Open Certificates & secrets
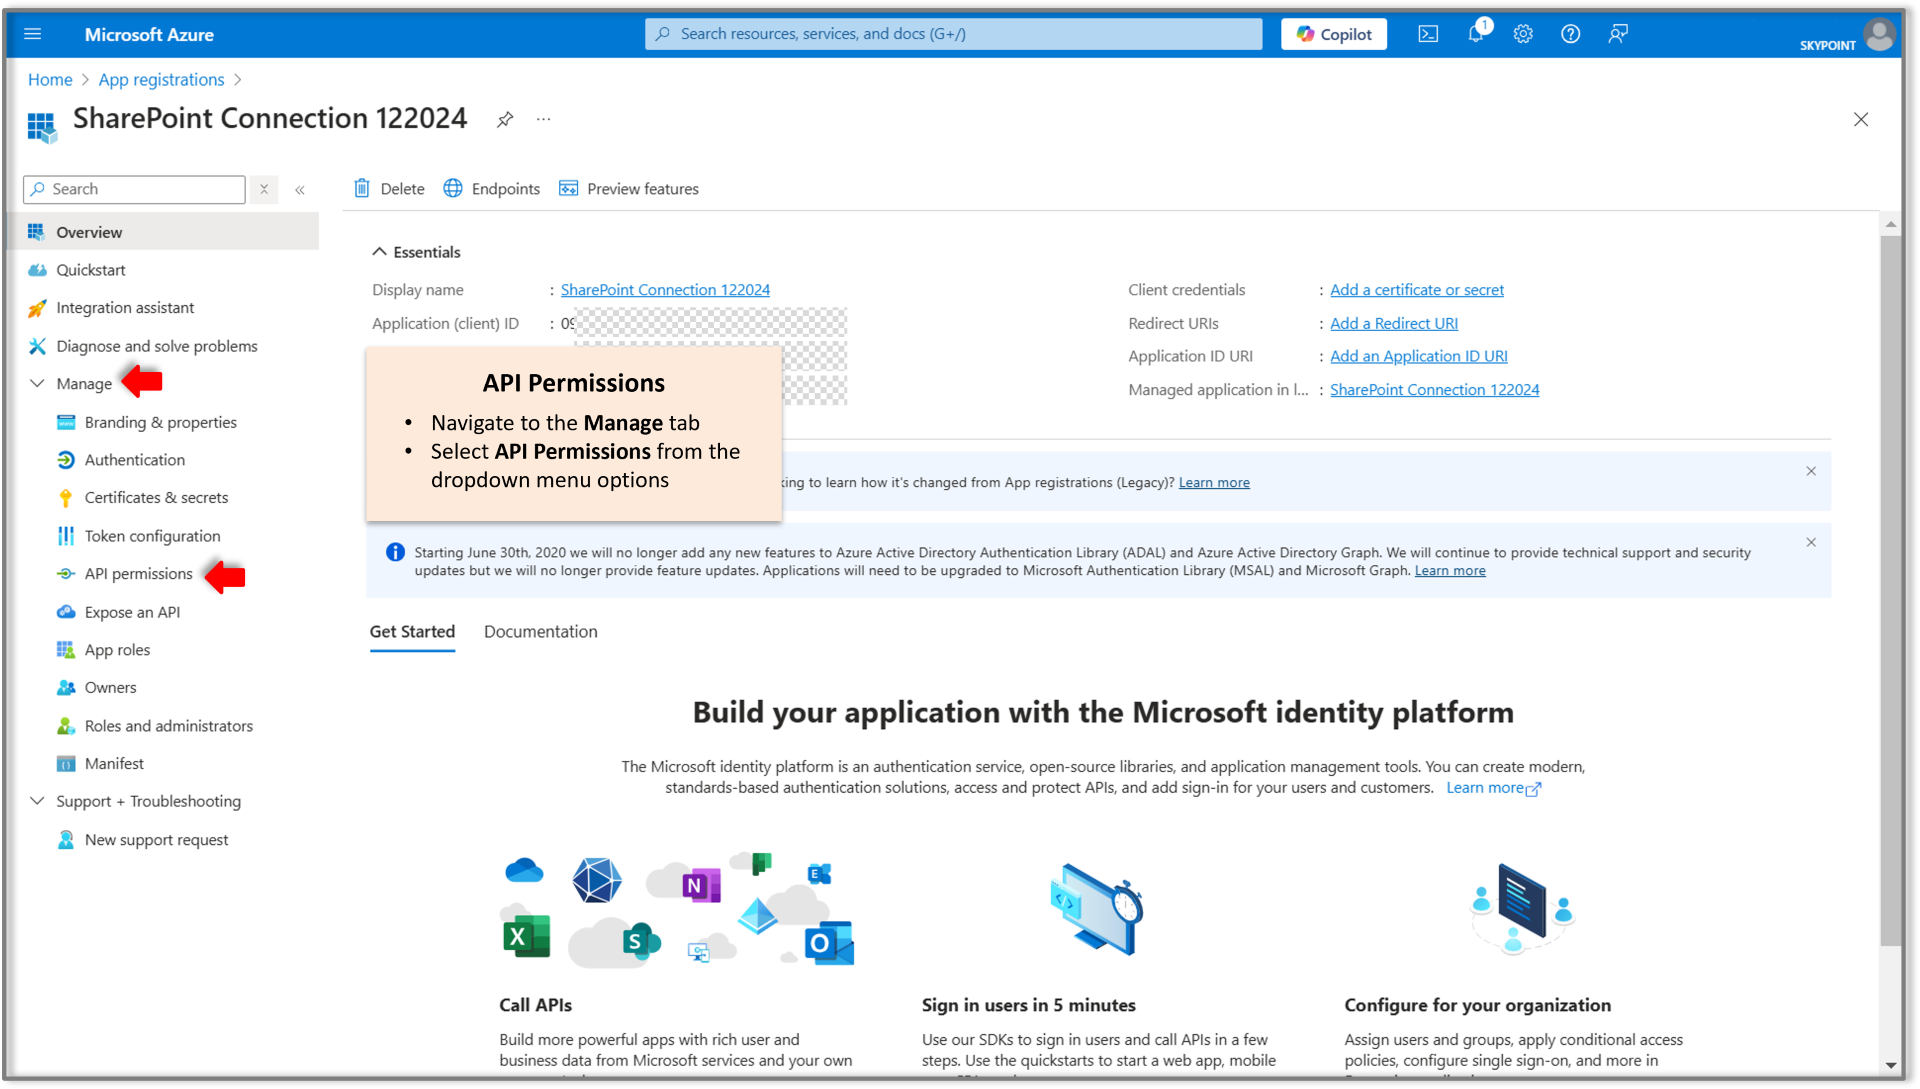The image size is (1920, 1089). point(156,498)
